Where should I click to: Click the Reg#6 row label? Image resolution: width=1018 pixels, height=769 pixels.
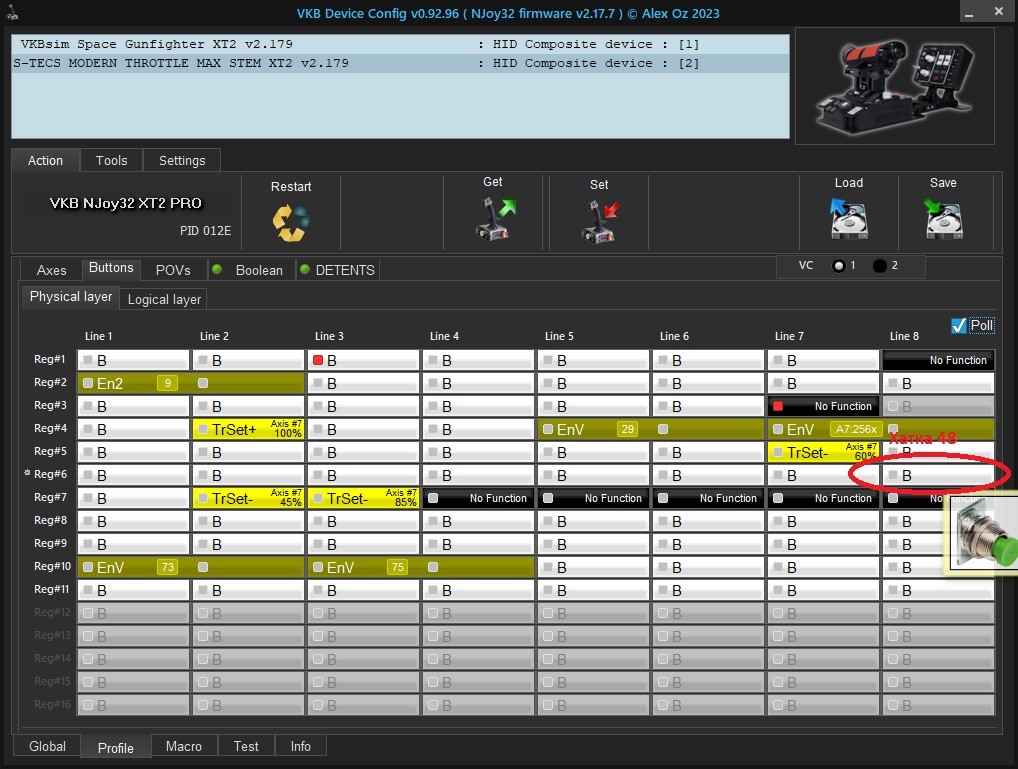tap(51, 474)
